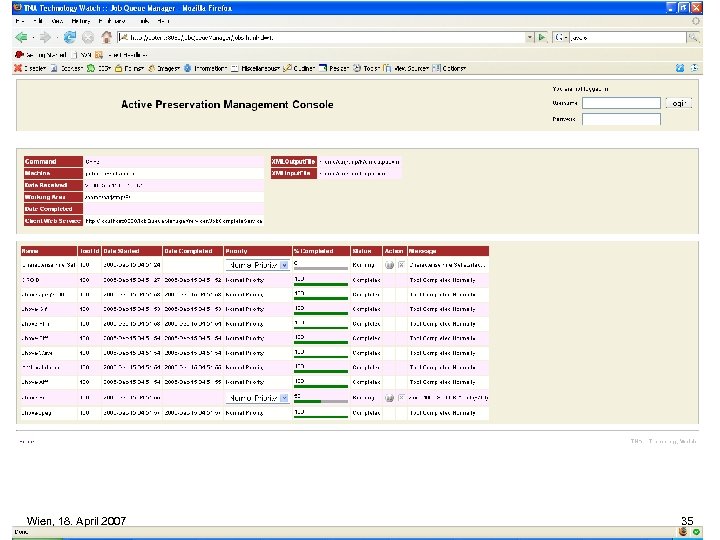The image size is (720, 540).
Task: Click the green Go arrow by address bar
Action: point(541,37)
